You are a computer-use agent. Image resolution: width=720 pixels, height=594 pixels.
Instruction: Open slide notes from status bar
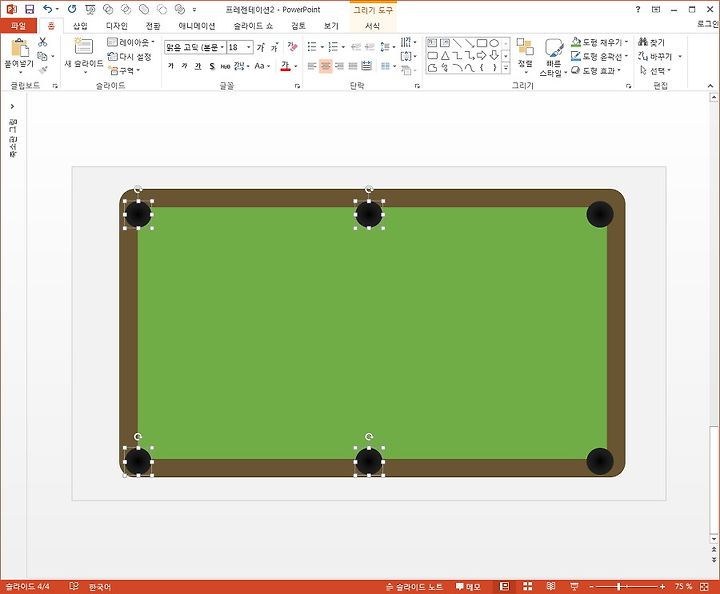click(x=414, y=586)
